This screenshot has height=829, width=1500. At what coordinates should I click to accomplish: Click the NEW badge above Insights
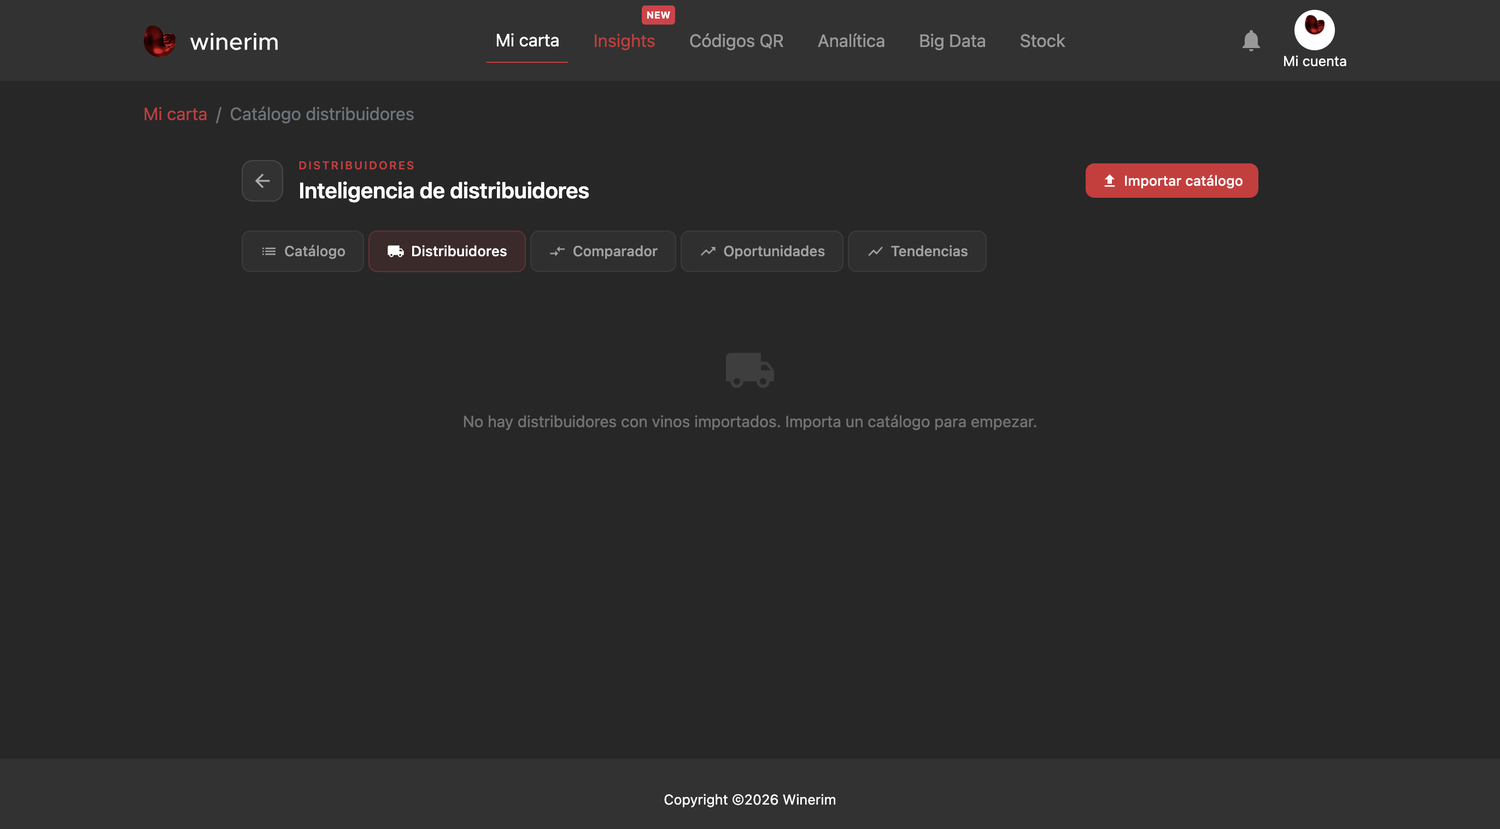[x=658, y=15]
